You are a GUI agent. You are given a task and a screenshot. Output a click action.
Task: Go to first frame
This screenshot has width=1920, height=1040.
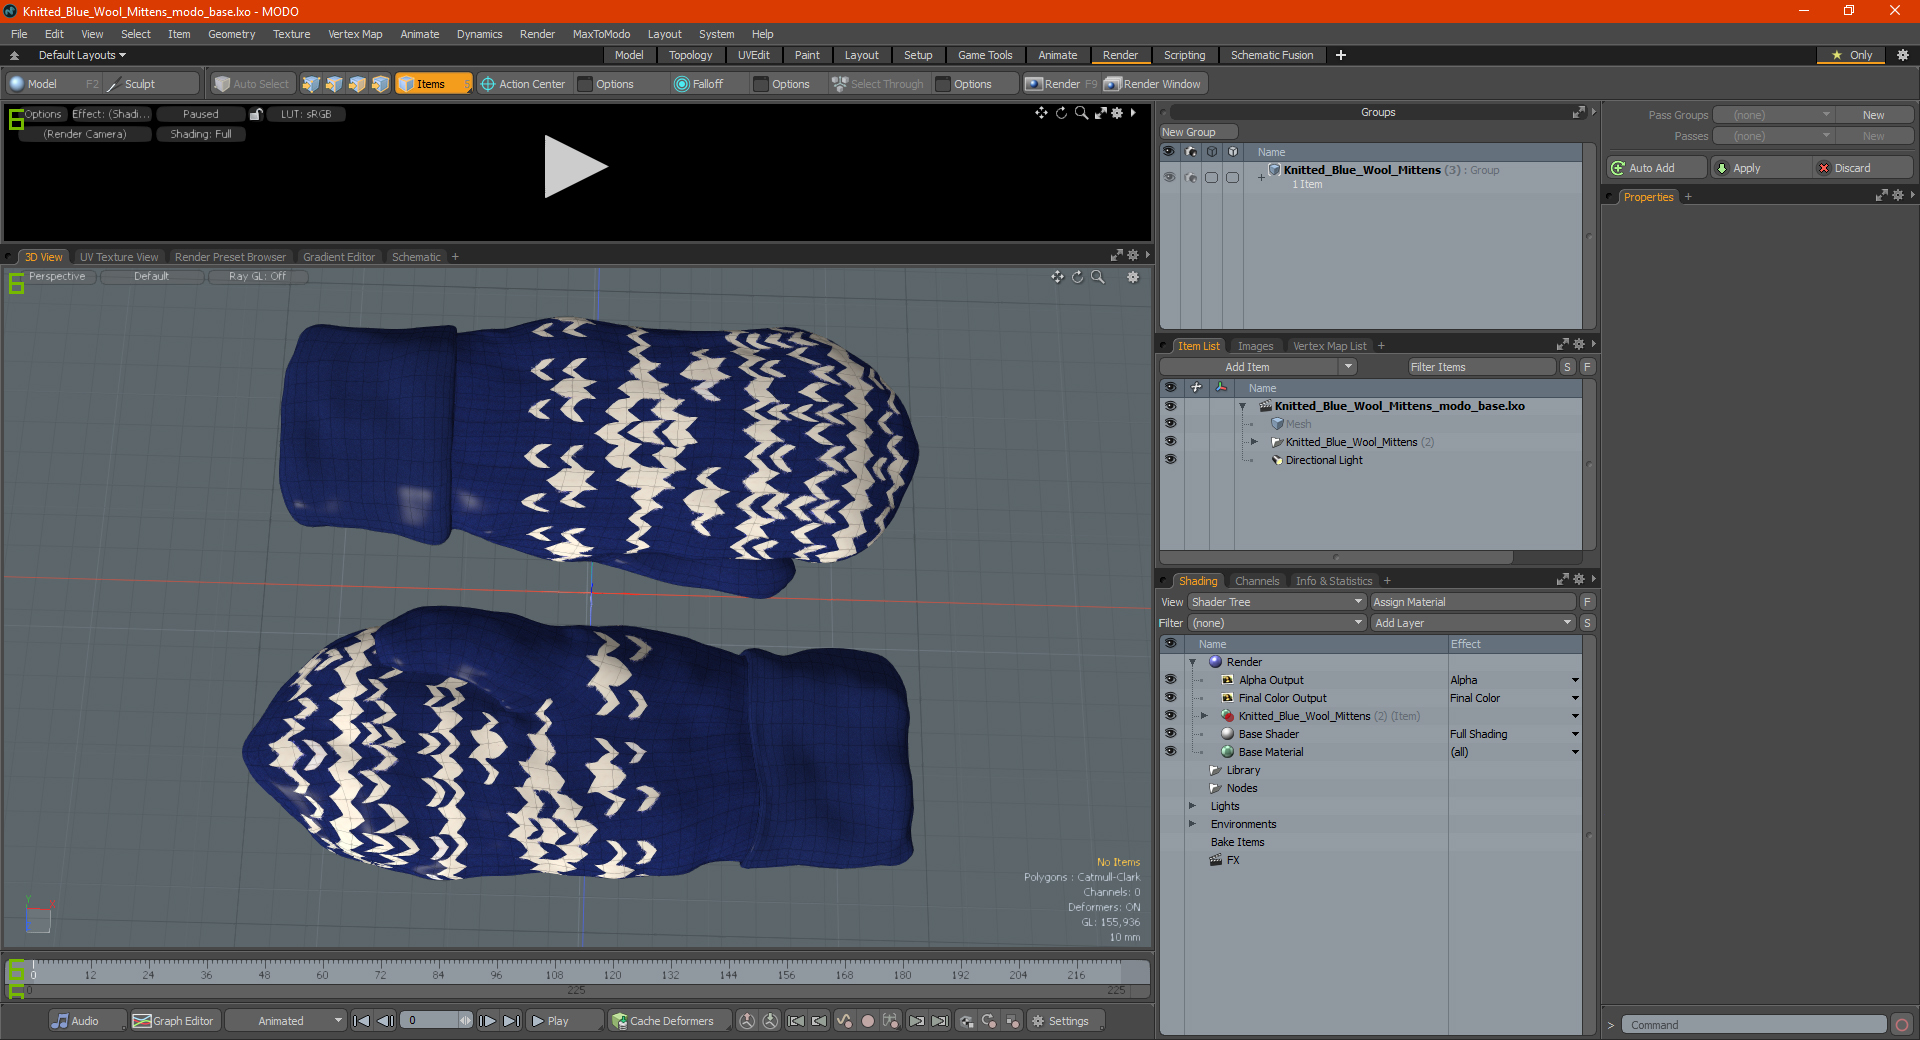point(362,1021)
